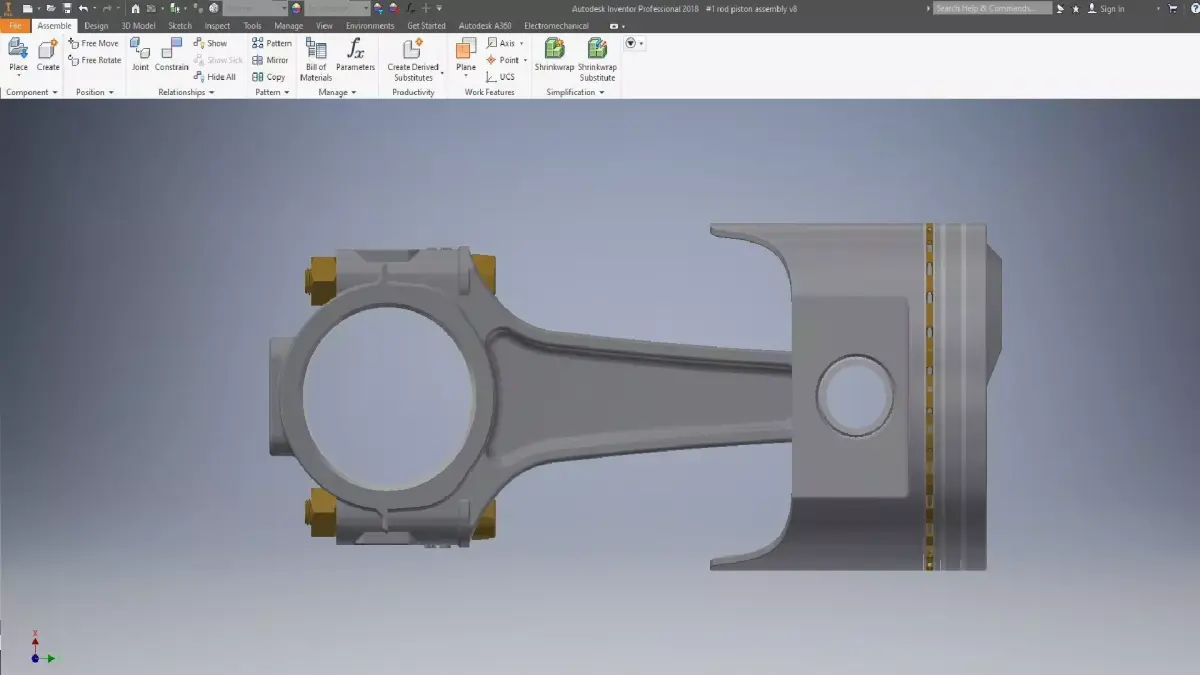Click the Shrinkwrap Substitute tool
This screenshot has height=675, width=1200.
597,60
